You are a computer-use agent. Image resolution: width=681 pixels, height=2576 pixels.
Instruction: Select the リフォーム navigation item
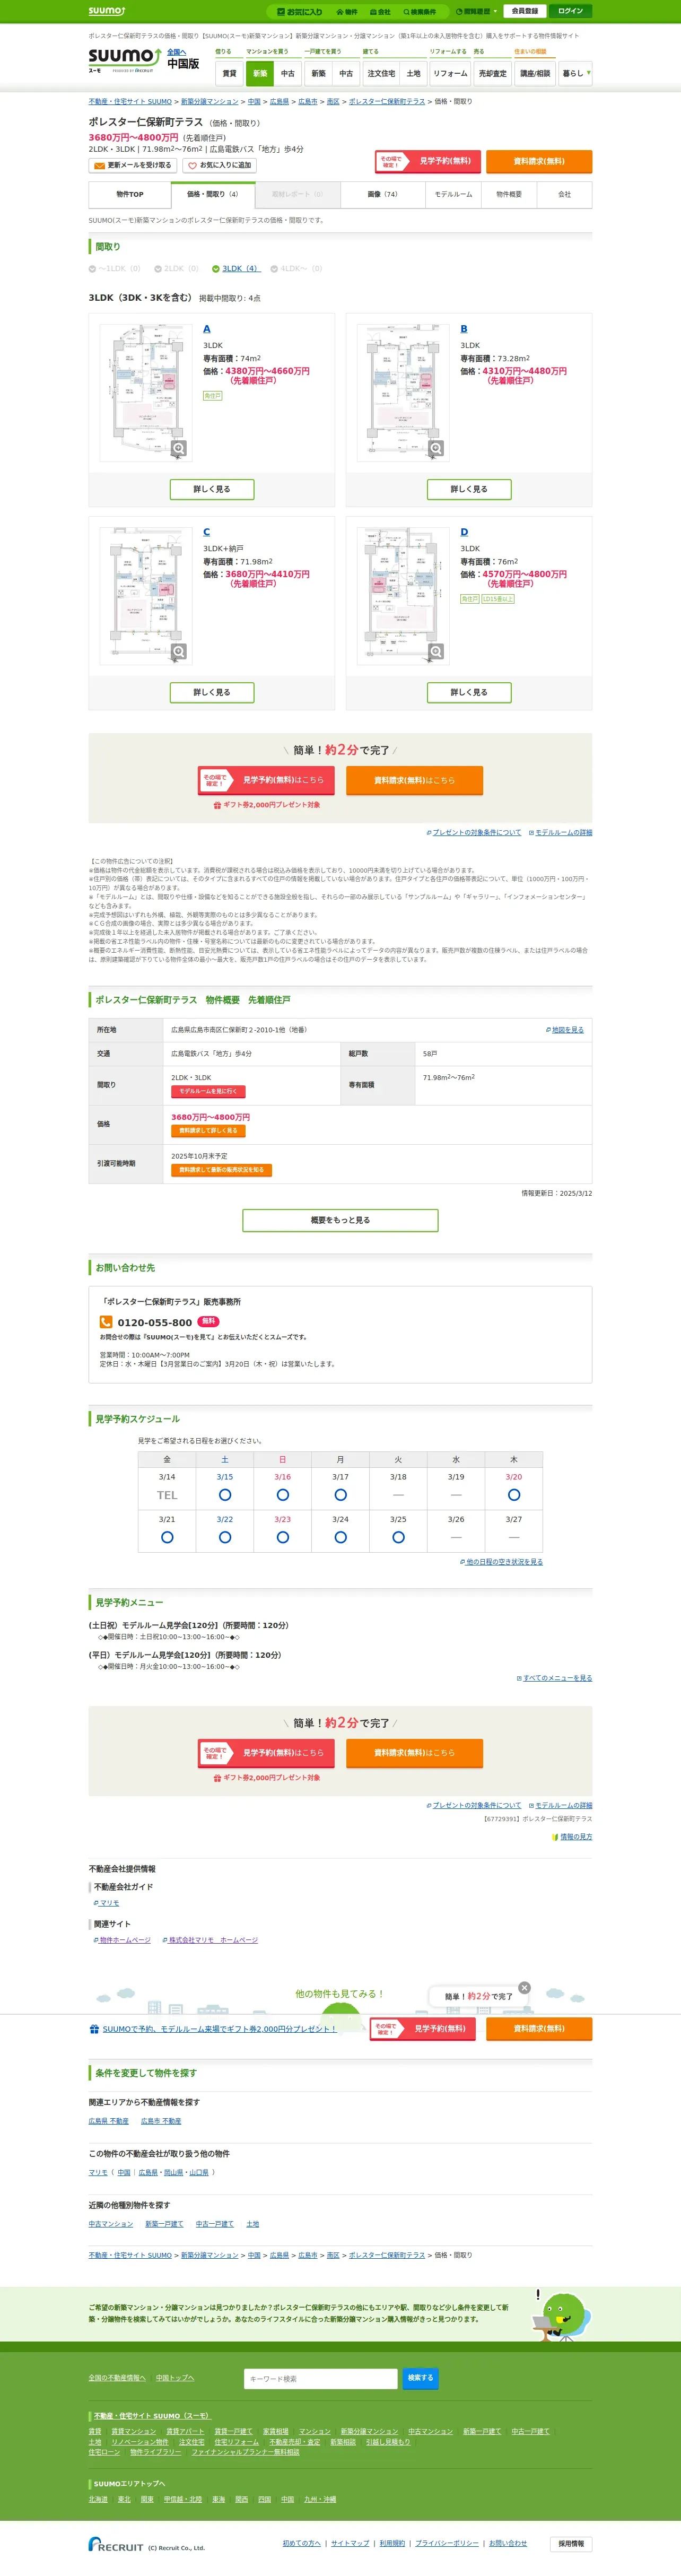(450, 73)
